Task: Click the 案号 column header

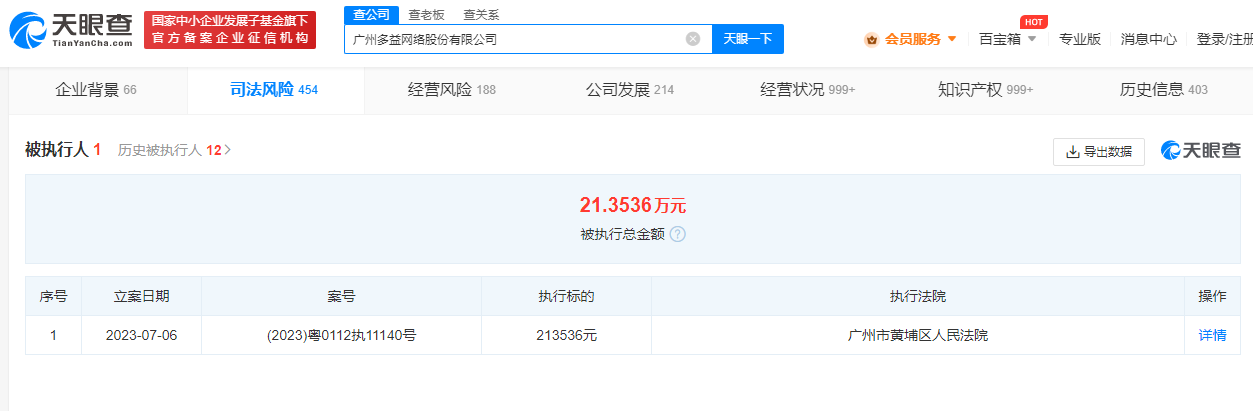Action: pos(341,296)
